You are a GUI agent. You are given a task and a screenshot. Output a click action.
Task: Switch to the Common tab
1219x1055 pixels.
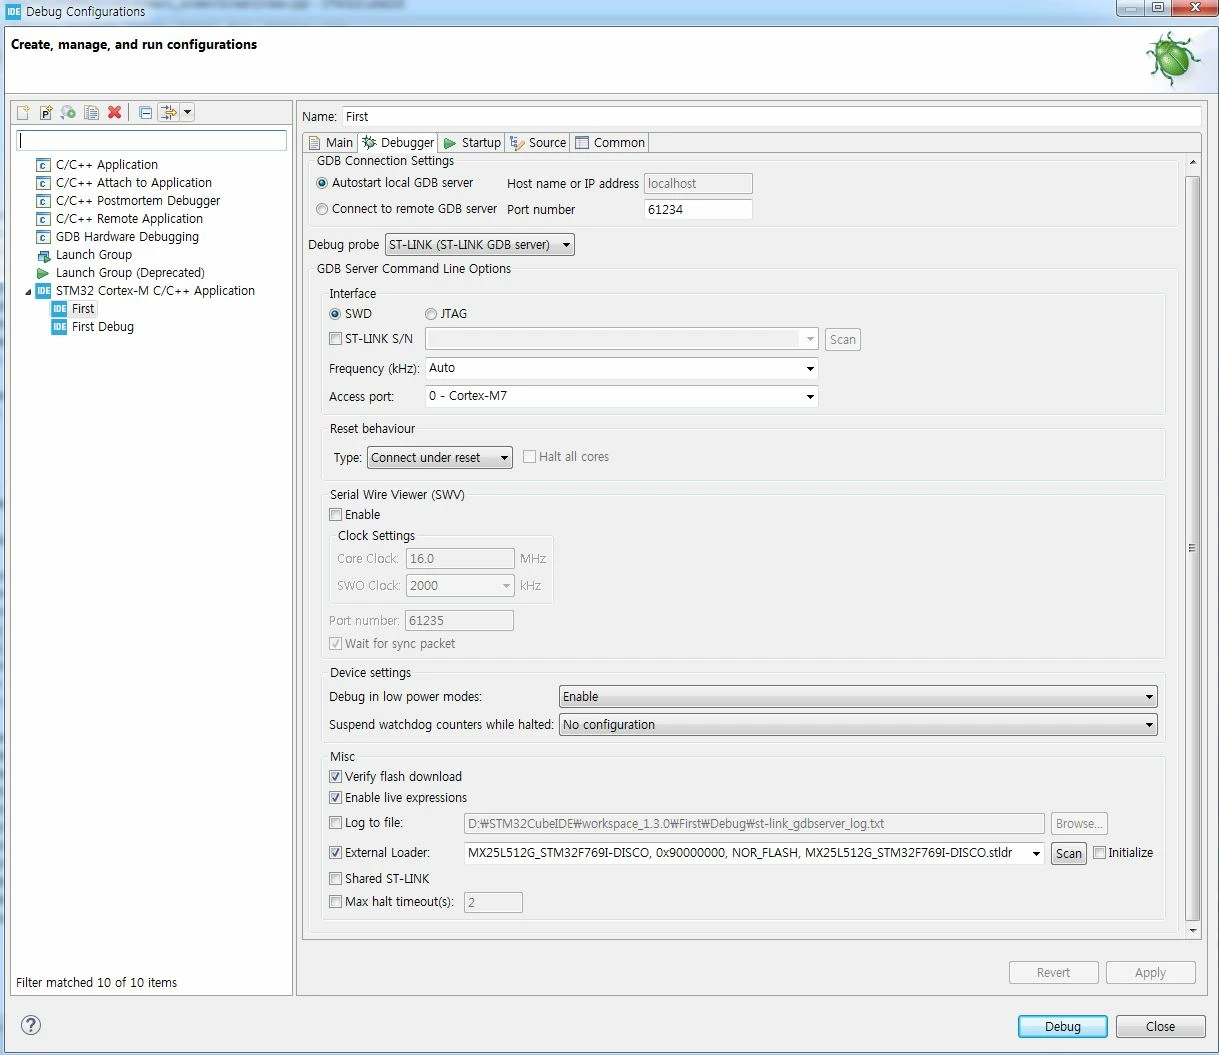(x=610, y=143)
